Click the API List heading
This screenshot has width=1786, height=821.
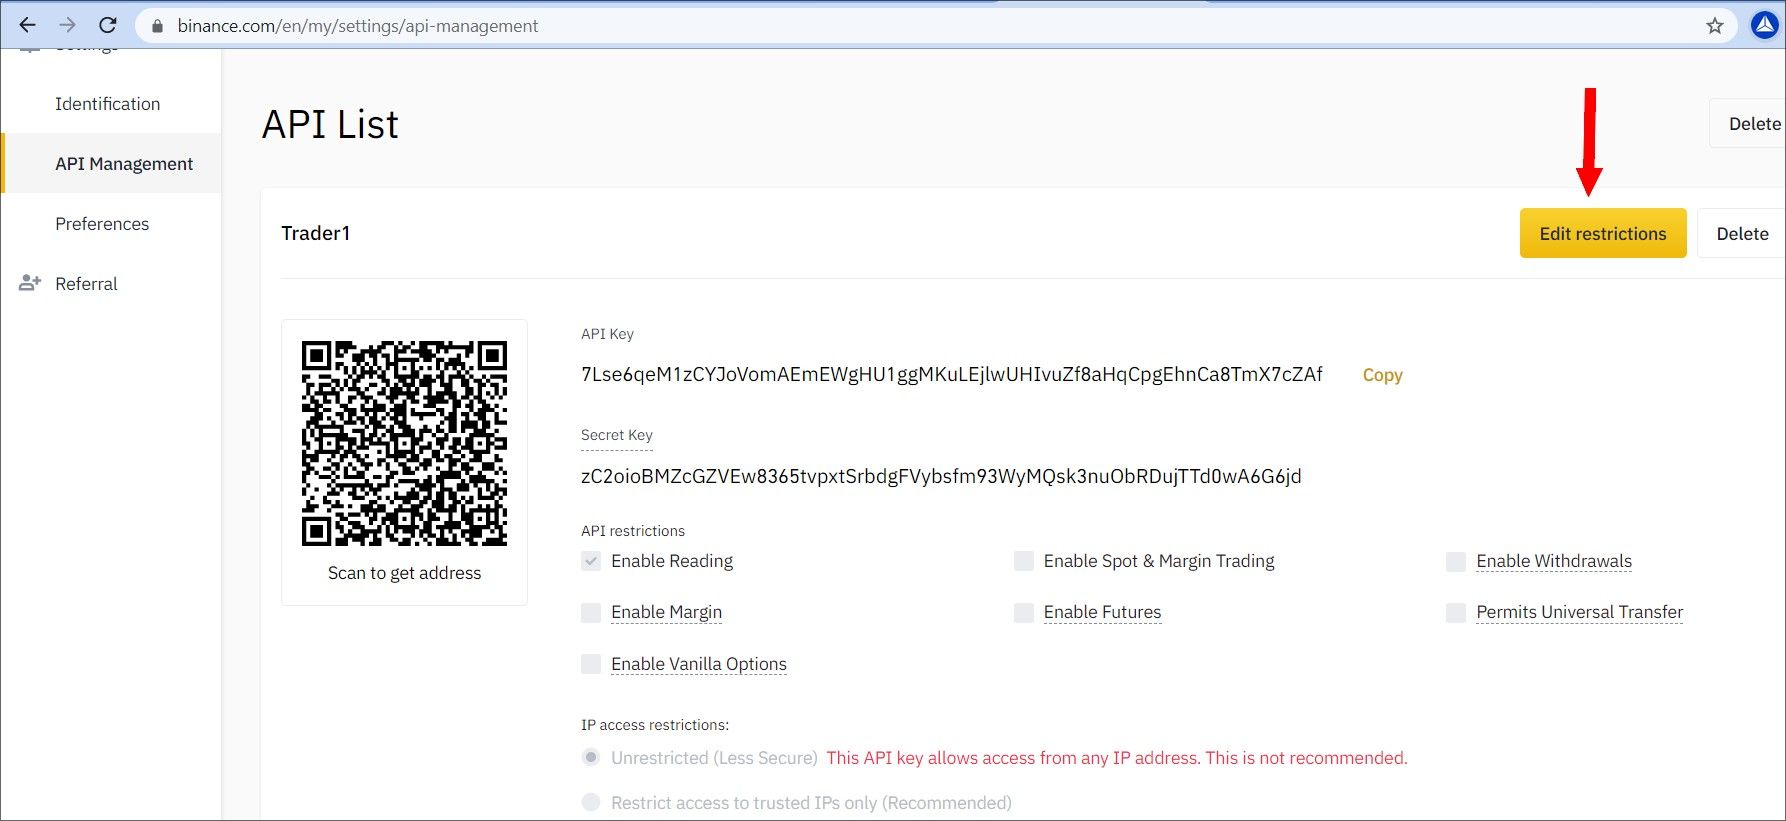point(330,124)
